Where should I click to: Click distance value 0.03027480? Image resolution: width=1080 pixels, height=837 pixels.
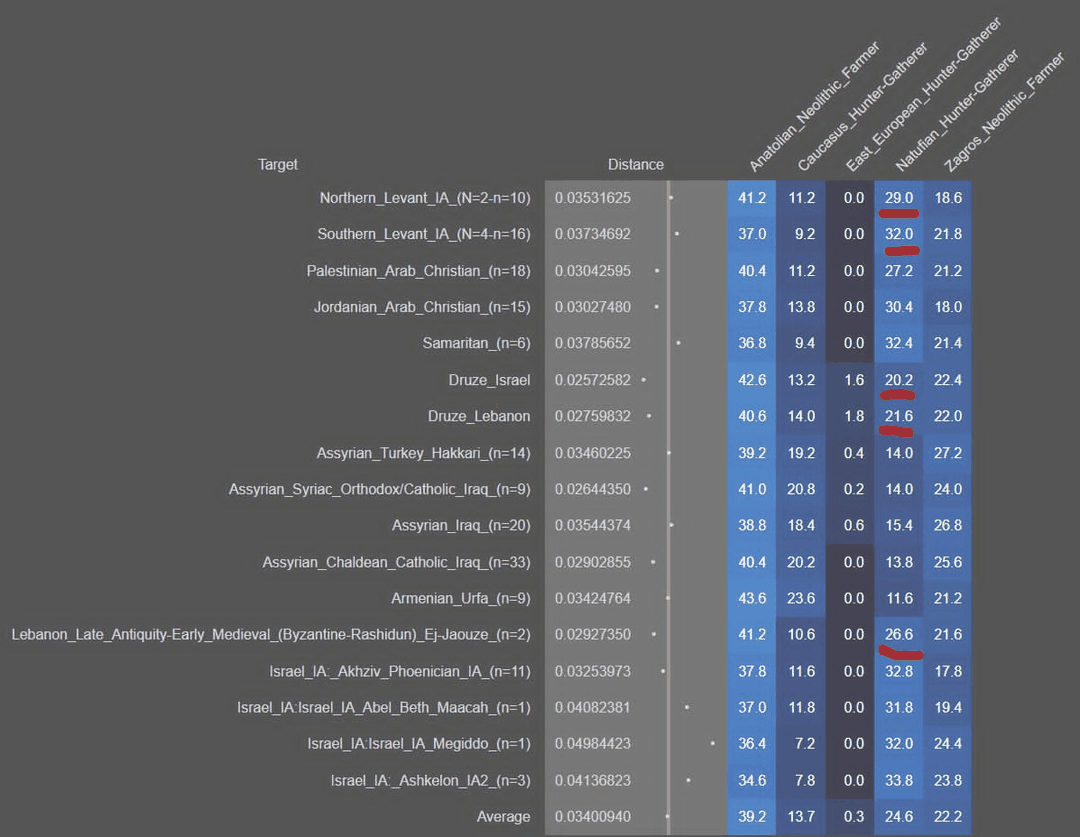[592, 307]
